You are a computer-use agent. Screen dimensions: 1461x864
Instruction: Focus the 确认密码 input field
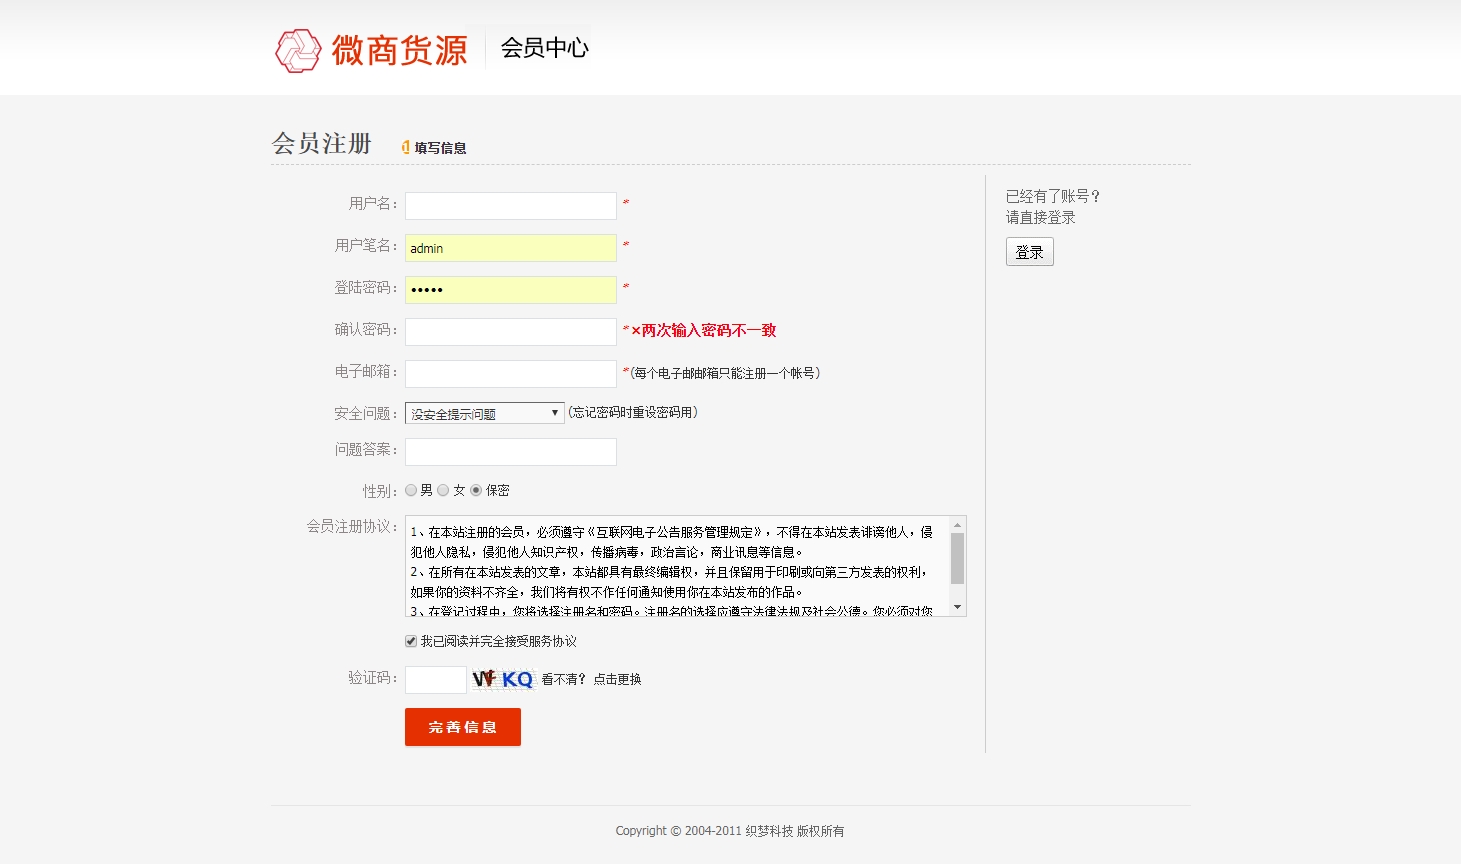tap(510, 332)
